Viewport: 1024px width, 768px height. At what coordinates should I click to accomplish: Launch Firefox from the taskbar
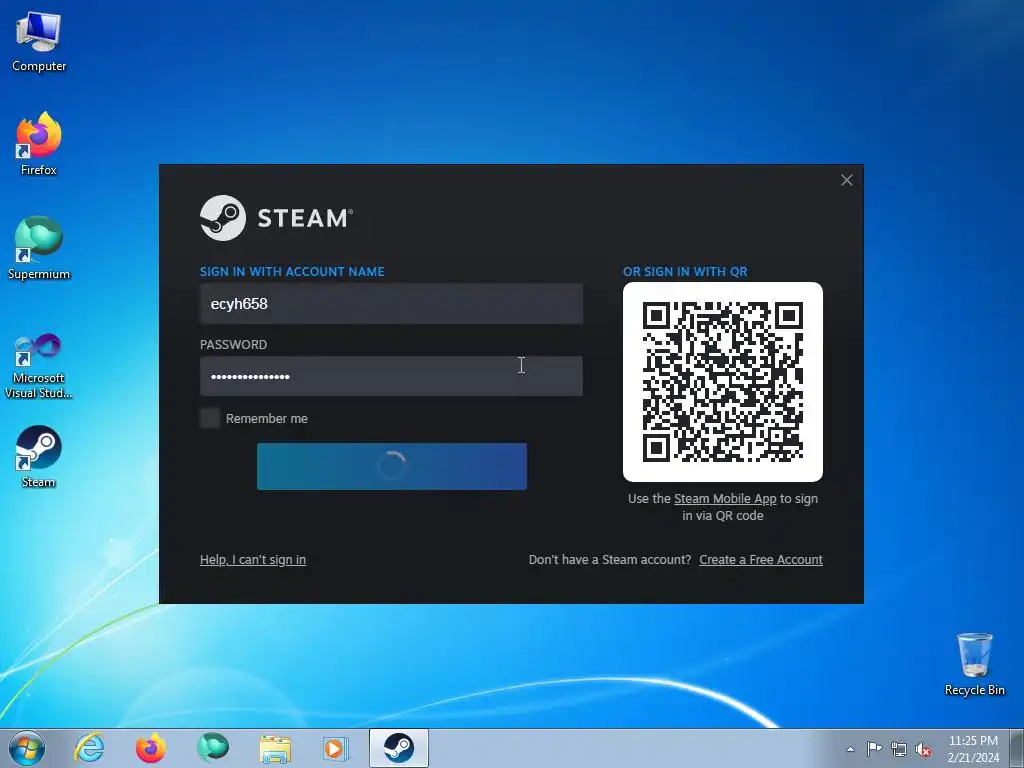click(150, 748)
